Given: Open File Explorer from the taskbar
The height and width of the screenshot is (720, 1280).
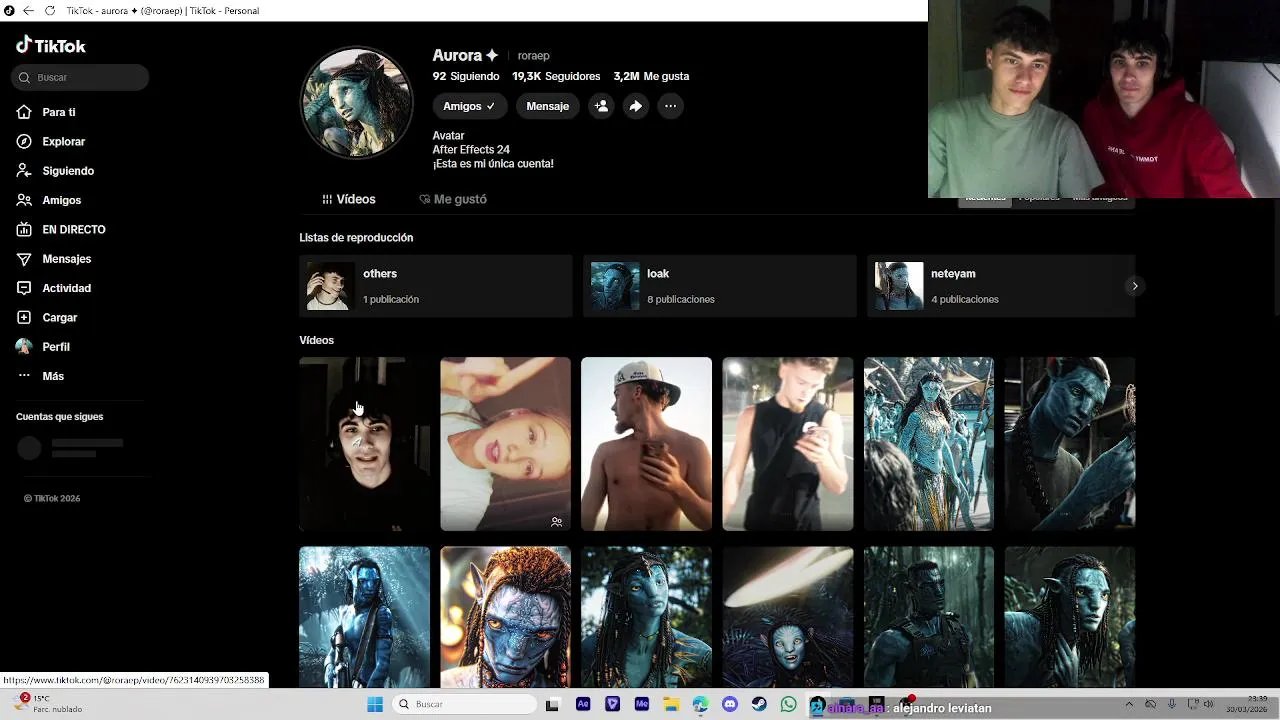Looking at the screenshot, I should (x=671, y=704).
